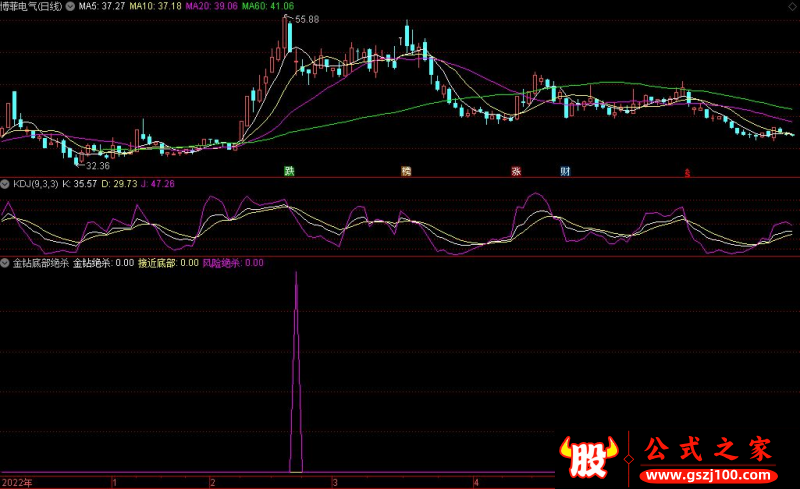Expand the KDJ indicator settings icon
Viewport: 800px width, 489px height.
pyautogui.click(x=6, y=184)
